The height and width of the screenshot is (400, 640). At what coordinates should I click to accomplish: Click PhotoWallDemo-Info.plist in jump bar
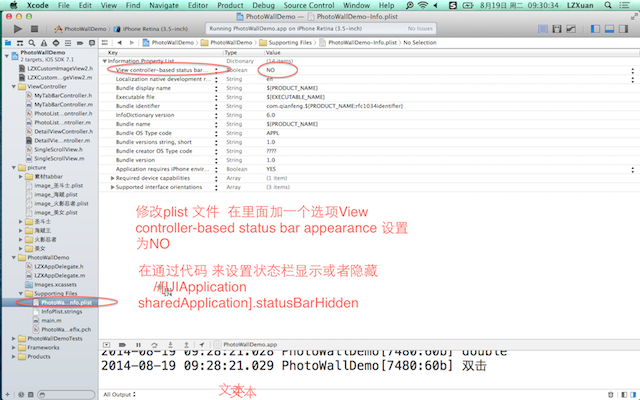[x=358, y=42]
